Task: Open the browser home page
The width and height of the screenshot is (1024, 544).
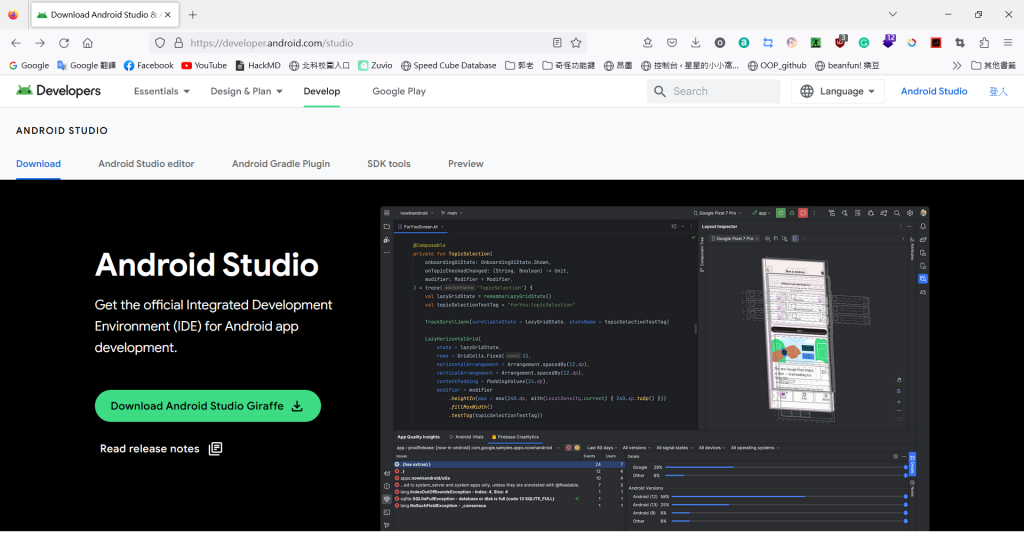Action: click(88, 43)
